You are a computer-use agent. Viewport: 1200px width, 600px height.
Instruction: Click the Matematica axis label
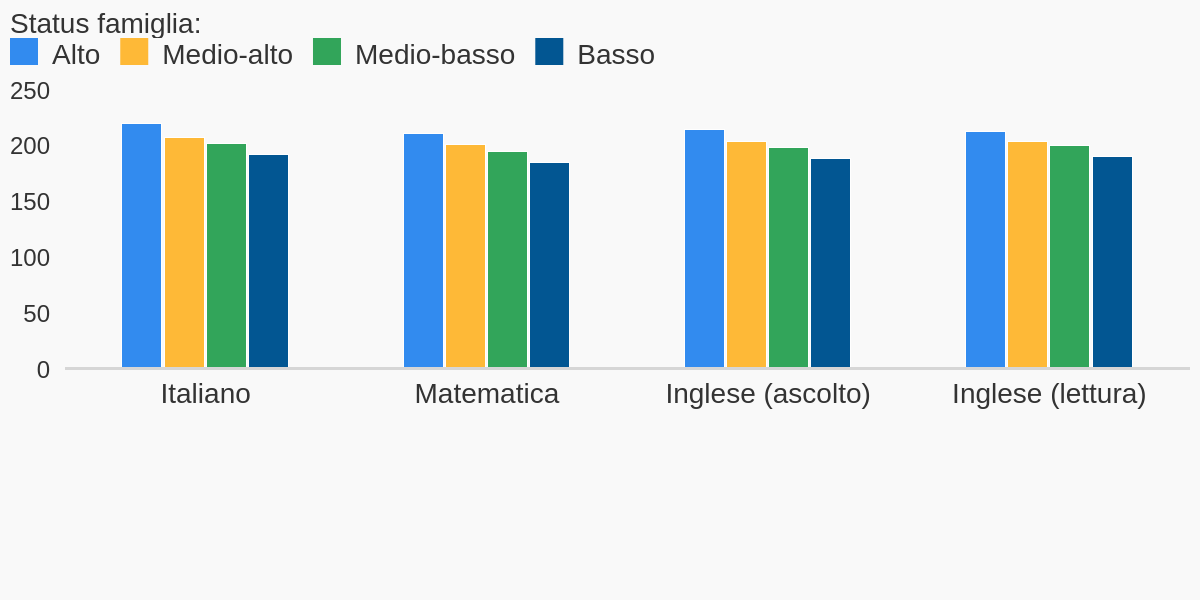click(x=487, y=394)
